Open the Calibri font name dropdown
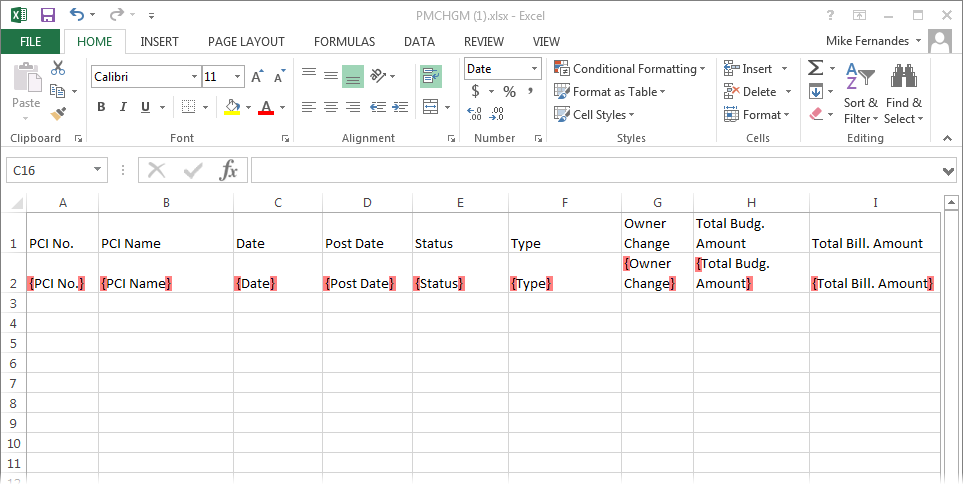 pos(194,77)
